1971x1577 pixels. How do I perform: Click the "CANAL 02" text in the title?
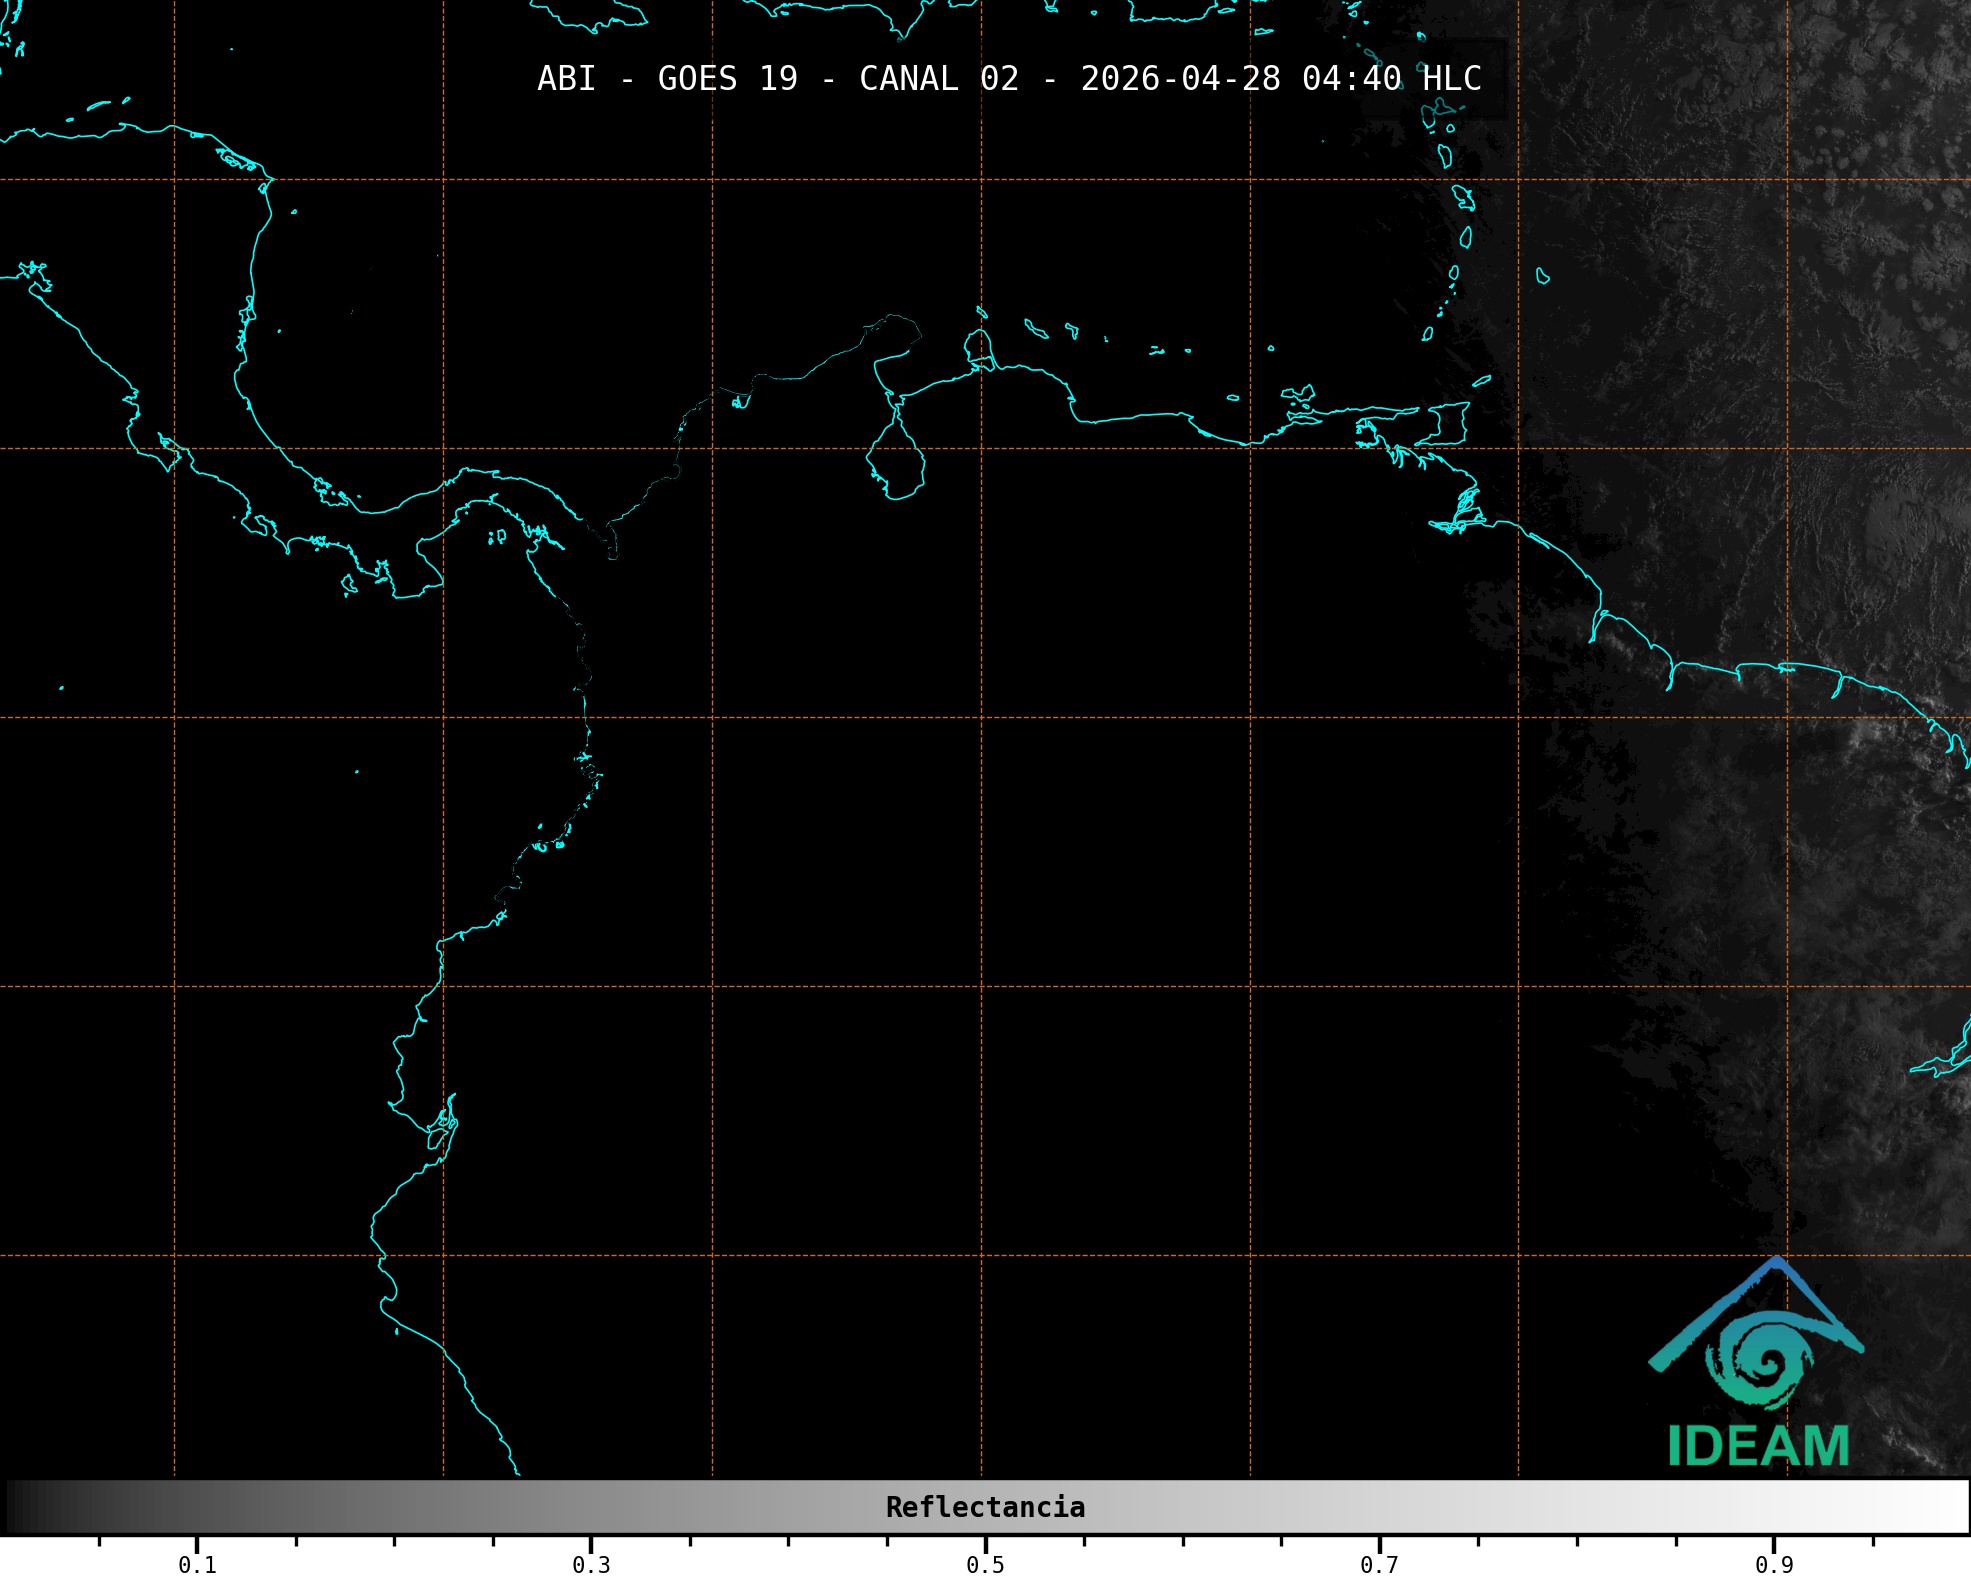point(938,78)
